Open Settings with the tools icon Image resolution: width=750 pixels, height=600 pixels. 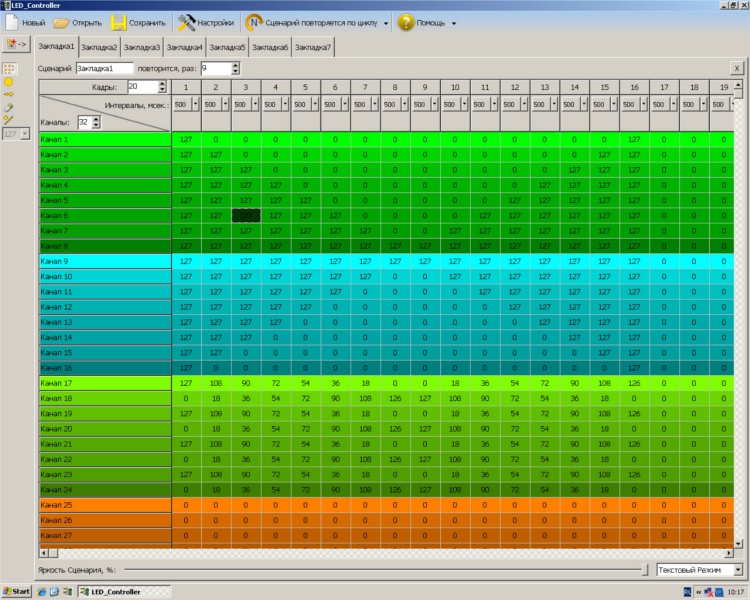pos(187,22)
